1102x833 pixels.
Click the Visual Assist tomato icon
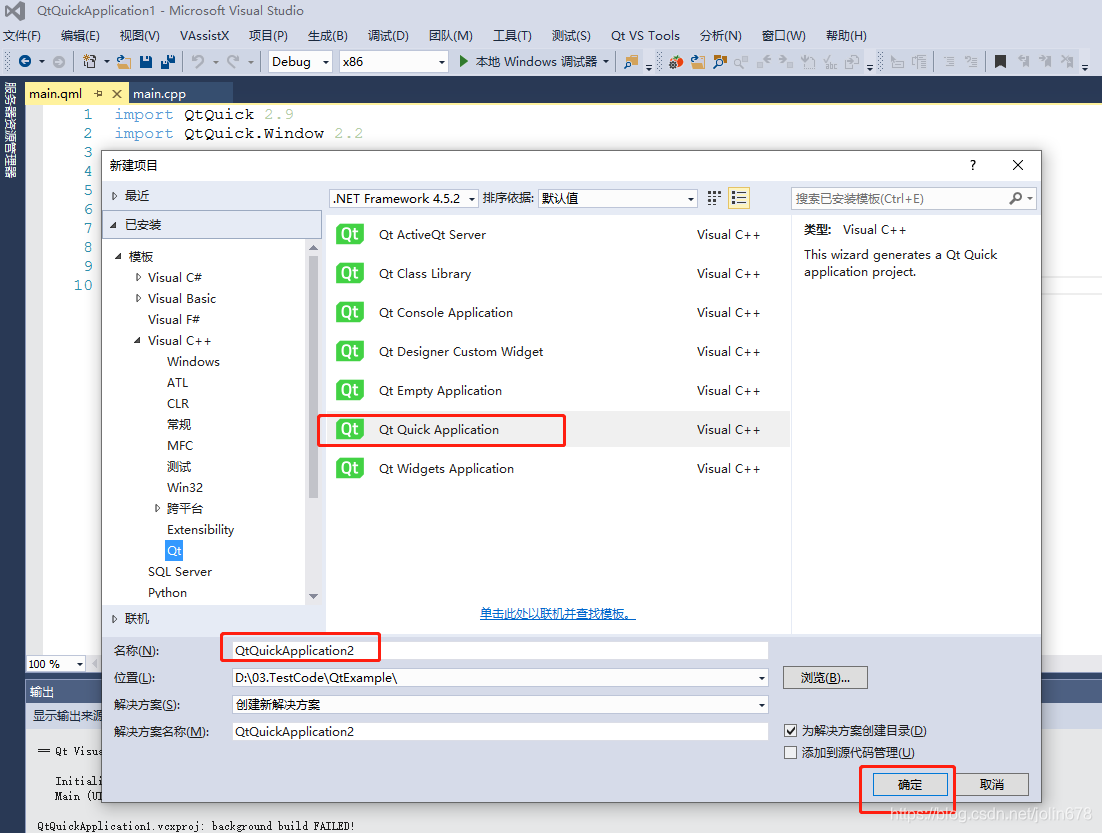(x=676, y=62)
